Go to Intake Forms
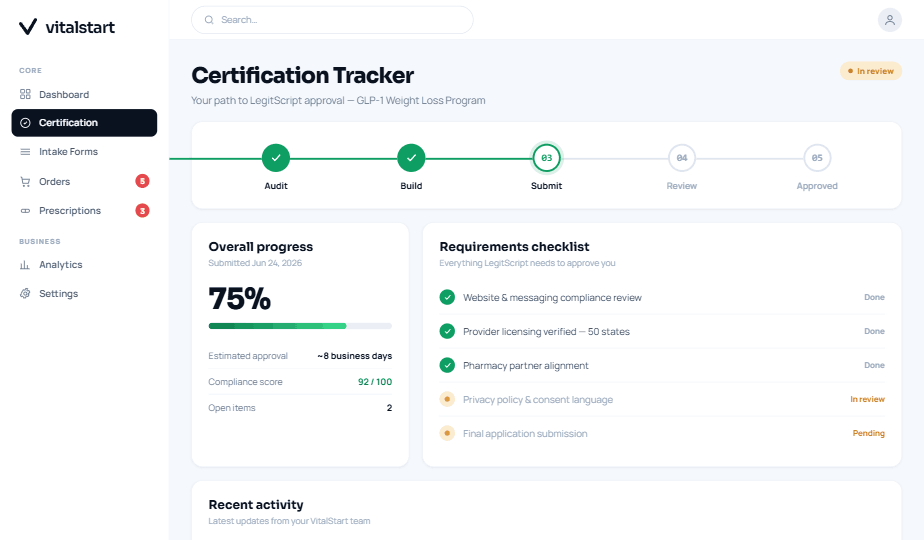This screenshot has height=540, width=924. (x=84, y=152)
